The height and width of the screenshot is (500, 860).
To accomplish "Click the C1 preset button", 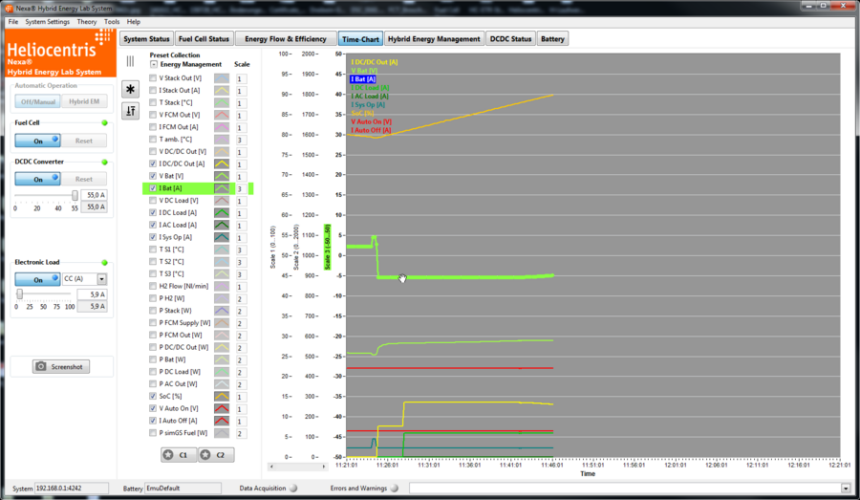I will pos(176,454).
